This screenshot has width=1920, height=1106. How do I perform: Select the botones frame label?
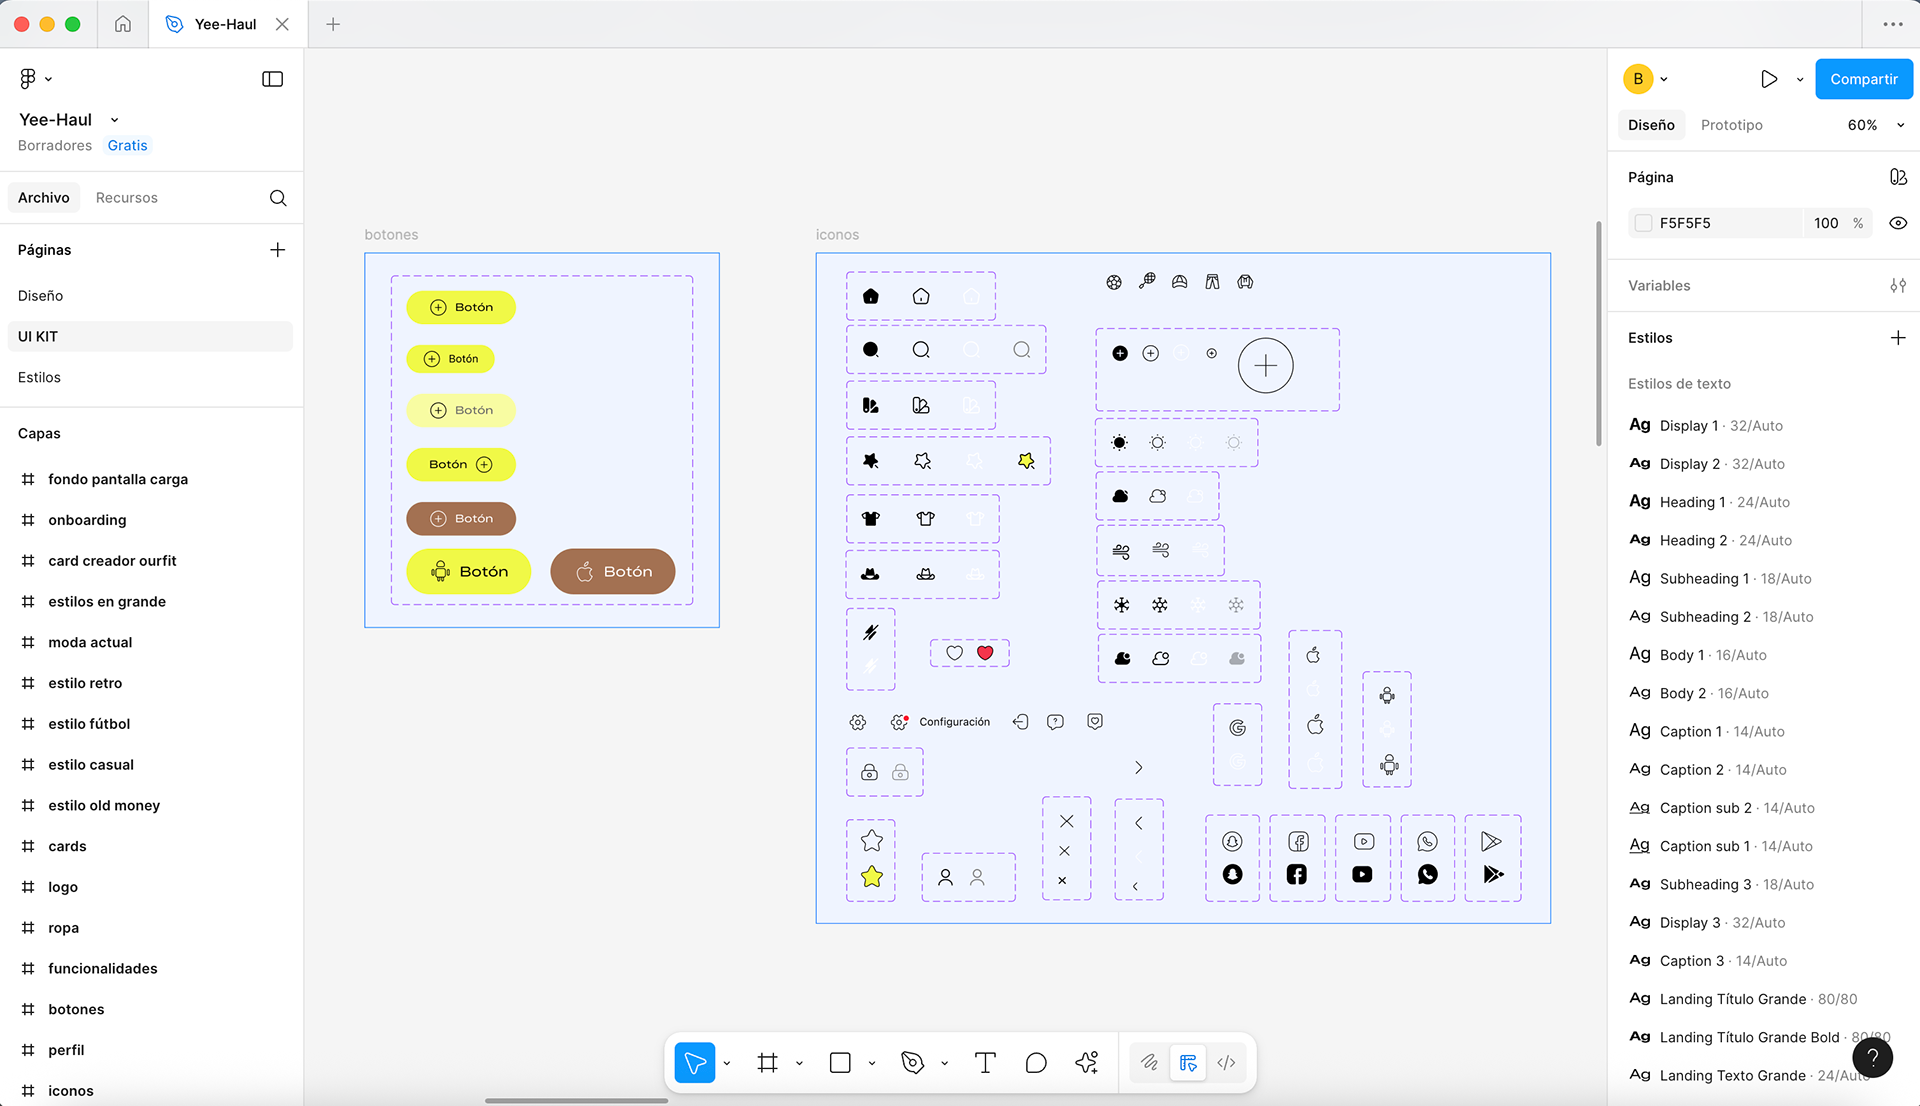click(x=391, y=235)
